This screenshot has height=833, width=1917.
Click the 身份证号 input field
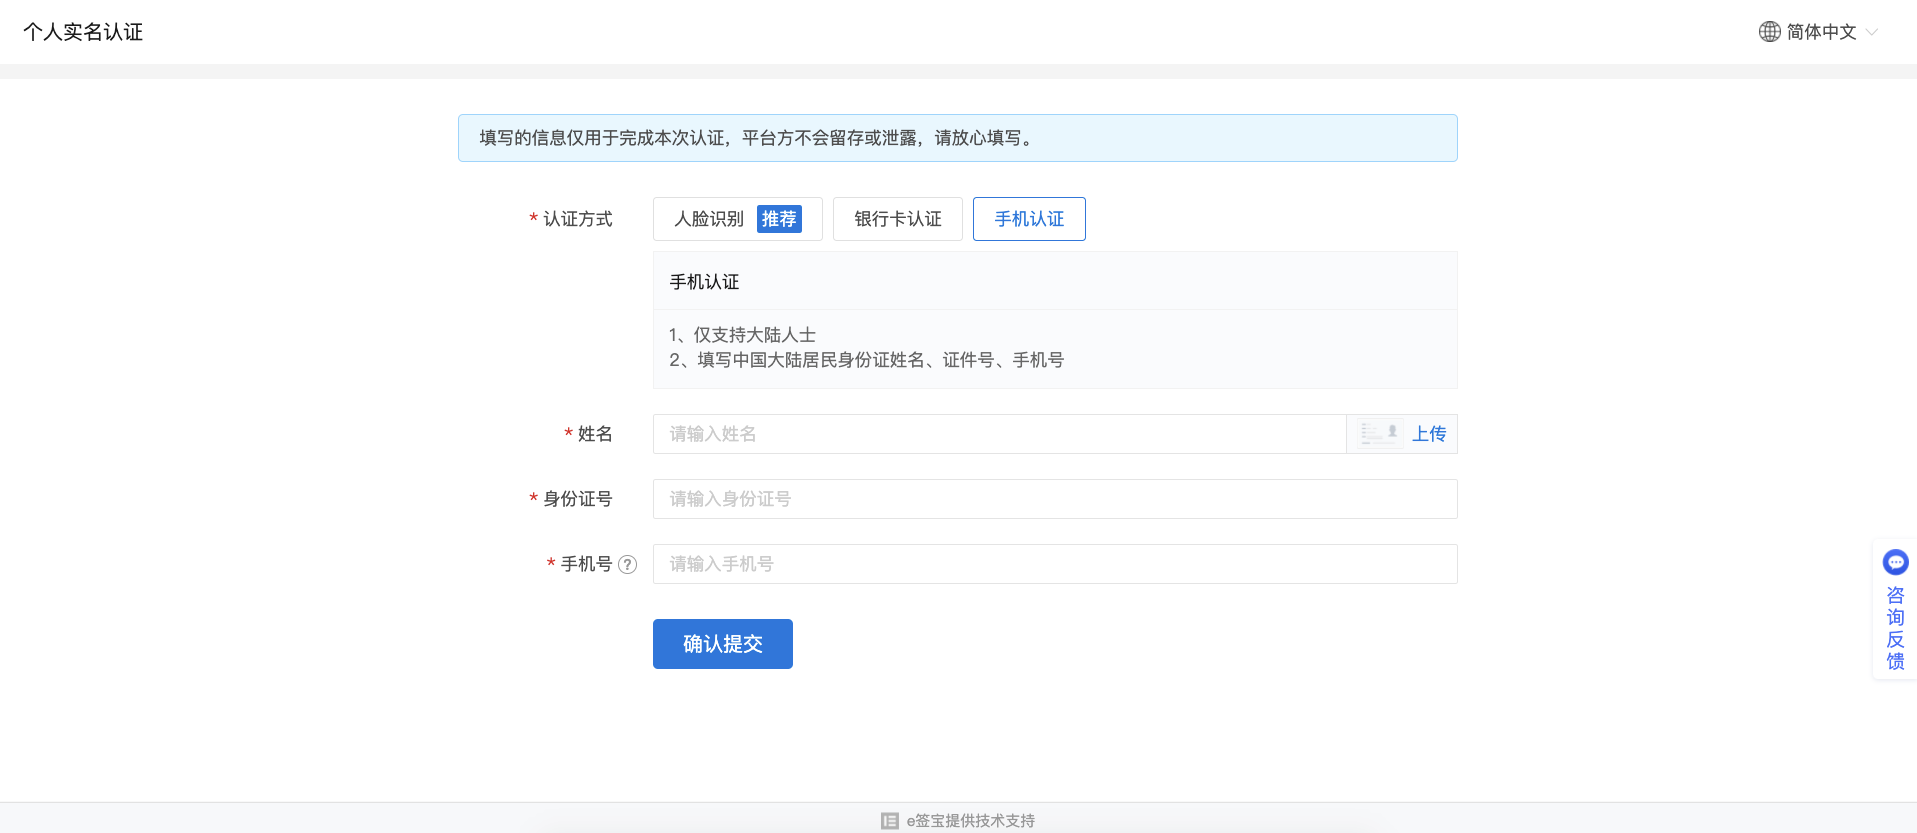[x=1055, y=499]
